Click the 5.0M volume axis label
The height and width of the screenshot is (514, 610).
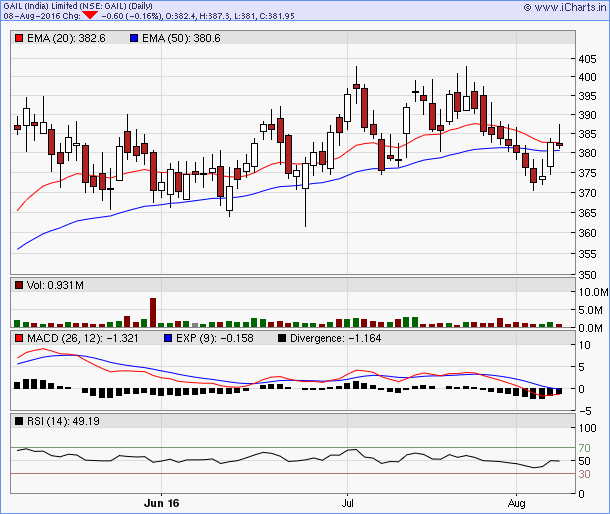(x=590, y=310)
